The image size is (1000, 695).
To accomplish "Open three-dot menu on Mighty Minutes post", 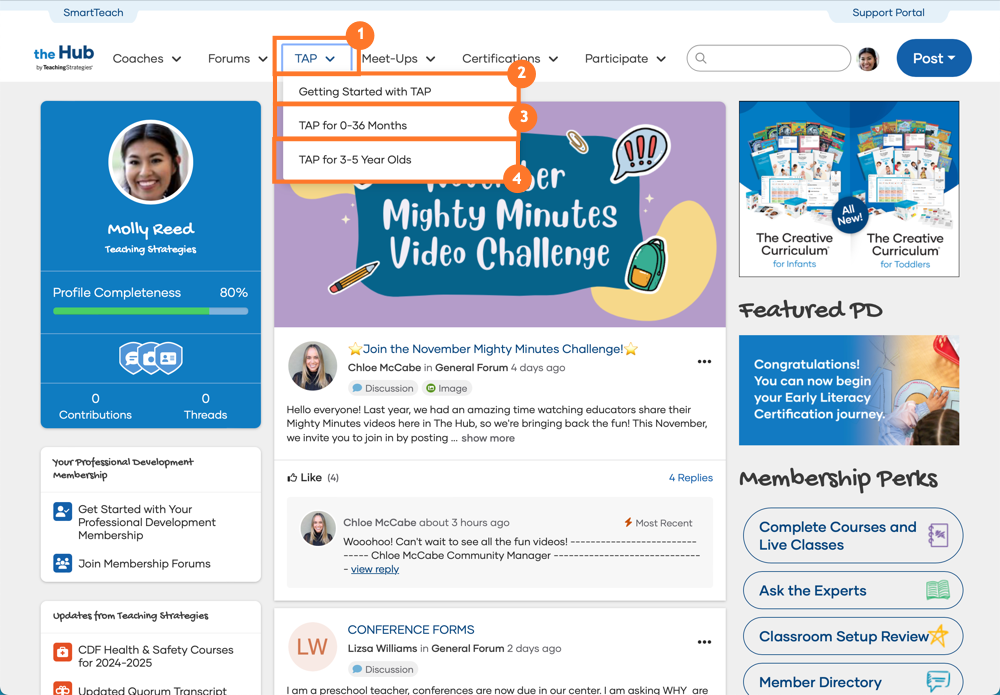I will click(x=704, y=362).
